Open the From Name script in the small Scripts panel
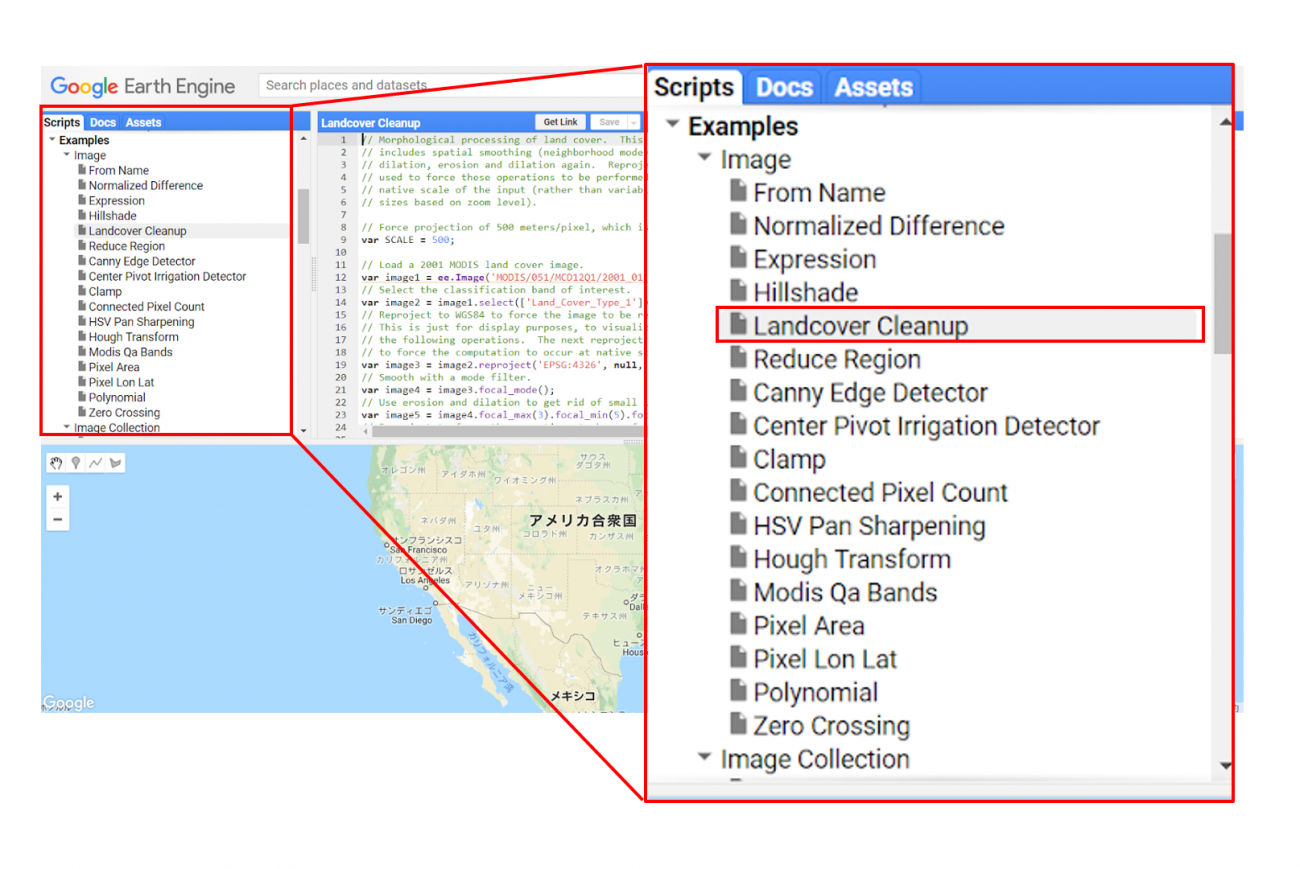This screenshot has width=1300, height=869. [x=119, y=170]
